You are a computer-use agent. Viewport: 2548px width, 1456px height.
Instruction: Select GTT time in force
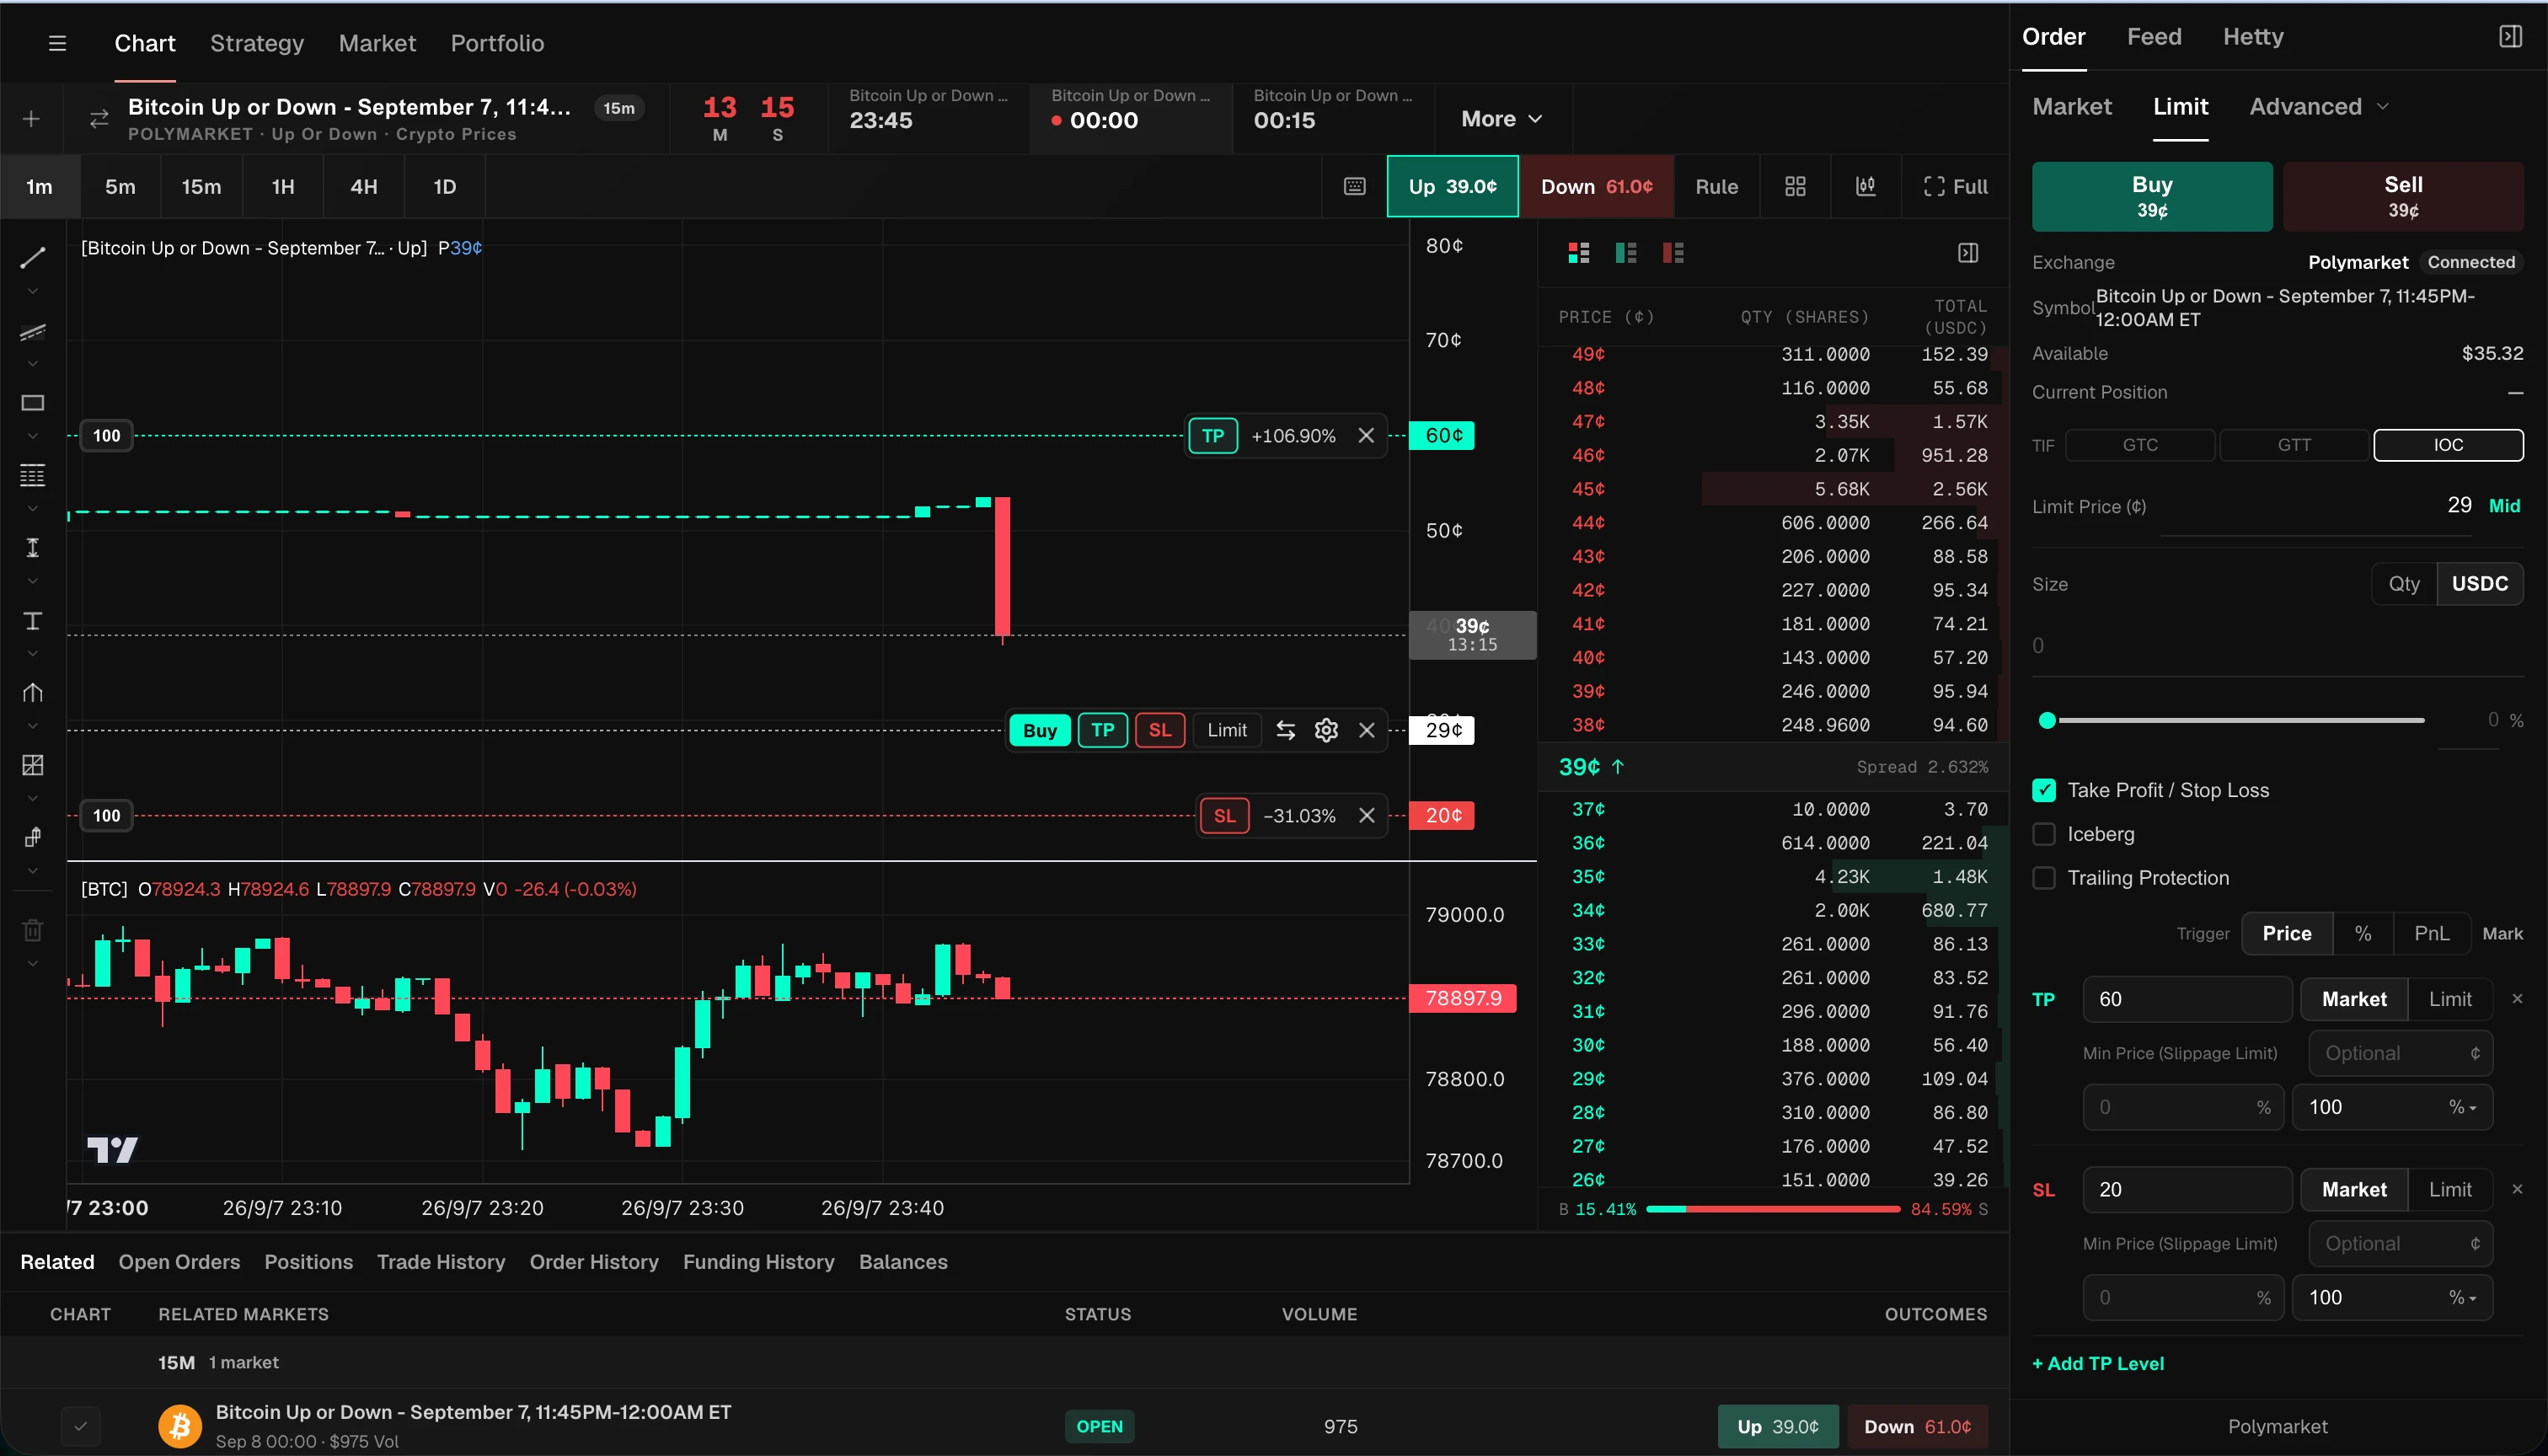2294,445
